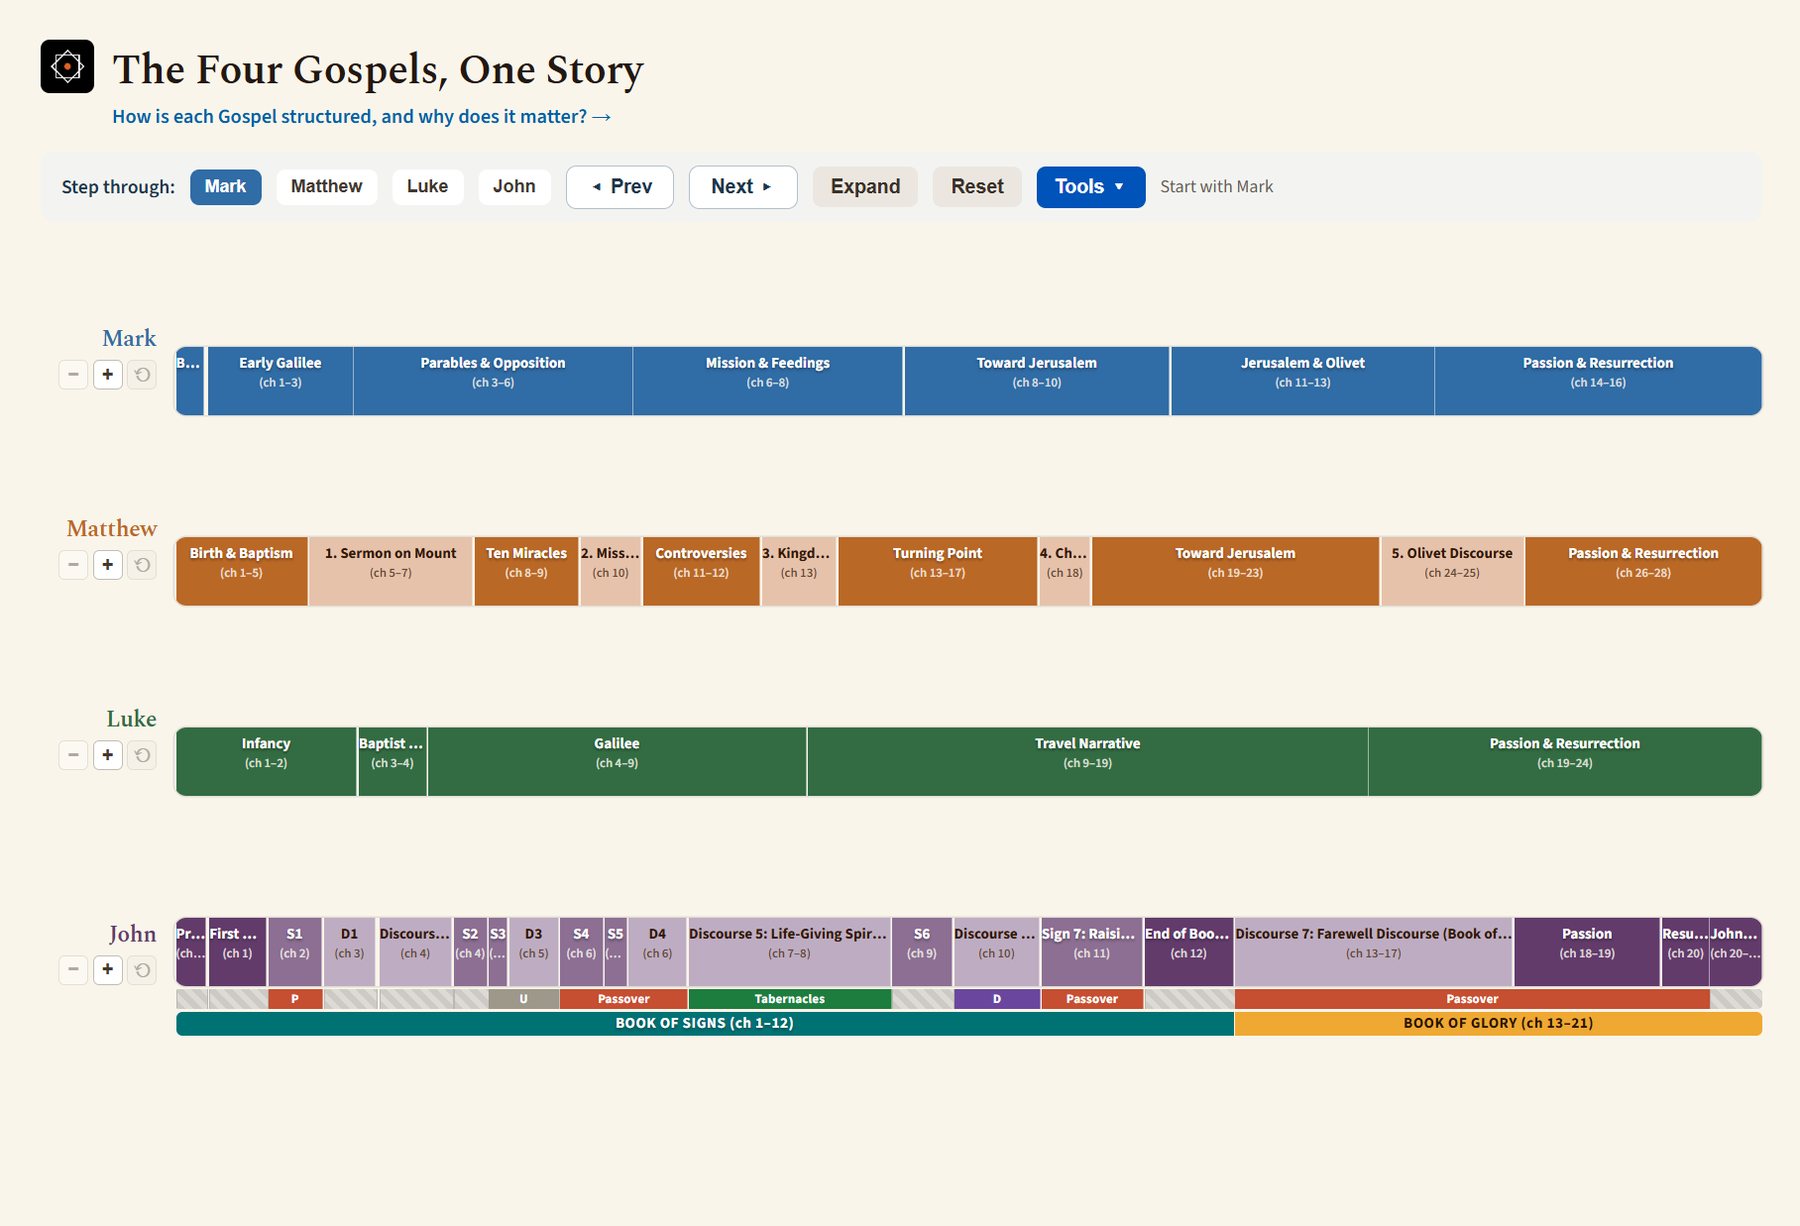Image resolution: width=1800 pixels, height=1226 pixels.
Task: Open the 'How is each Gospel structured' link
Action: [x=362, y=117]
